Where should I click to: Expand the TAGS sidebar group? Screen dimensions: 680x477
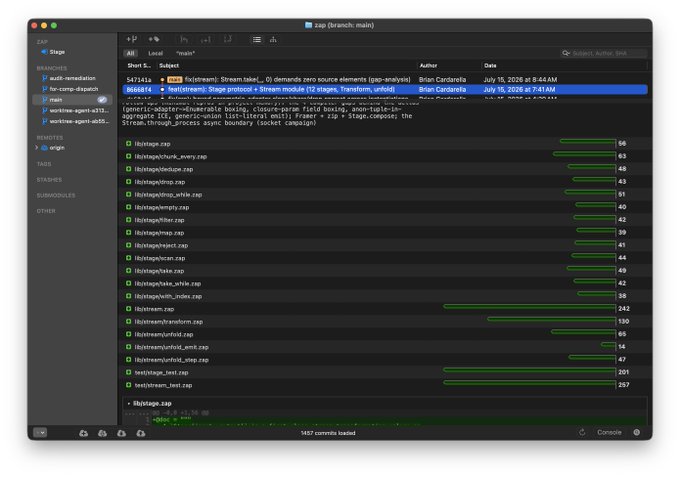coord(44,164)
